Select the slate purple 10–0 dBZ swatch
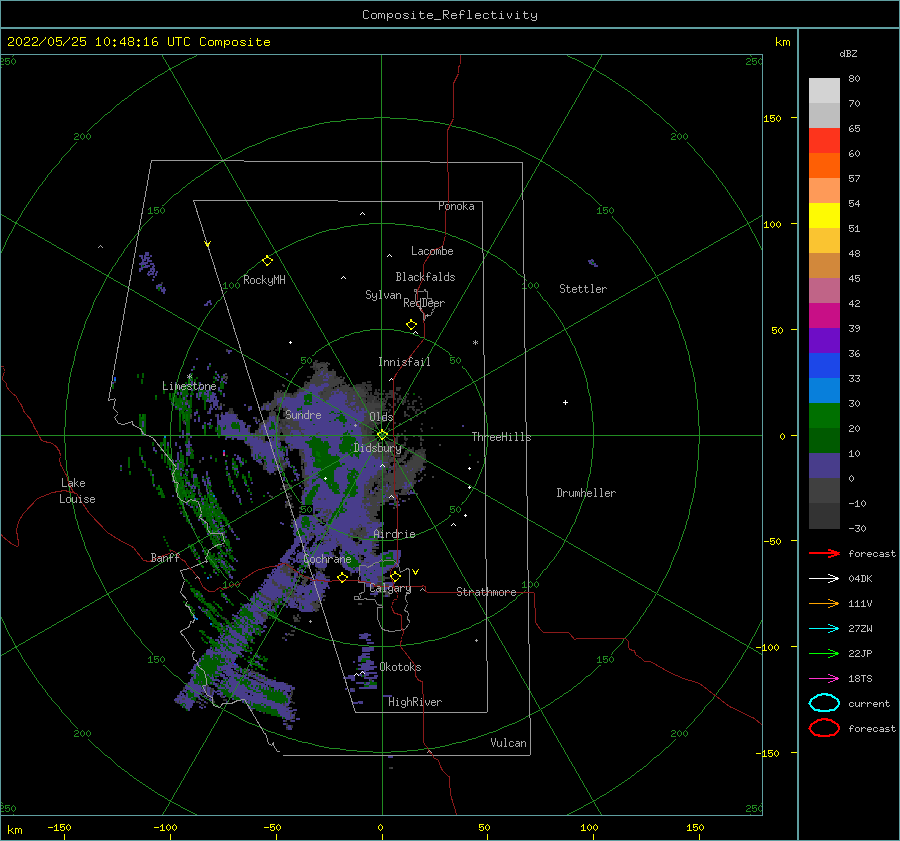Image resolution: width=900 pixels, height=841 pixels. tap(824, 466)
